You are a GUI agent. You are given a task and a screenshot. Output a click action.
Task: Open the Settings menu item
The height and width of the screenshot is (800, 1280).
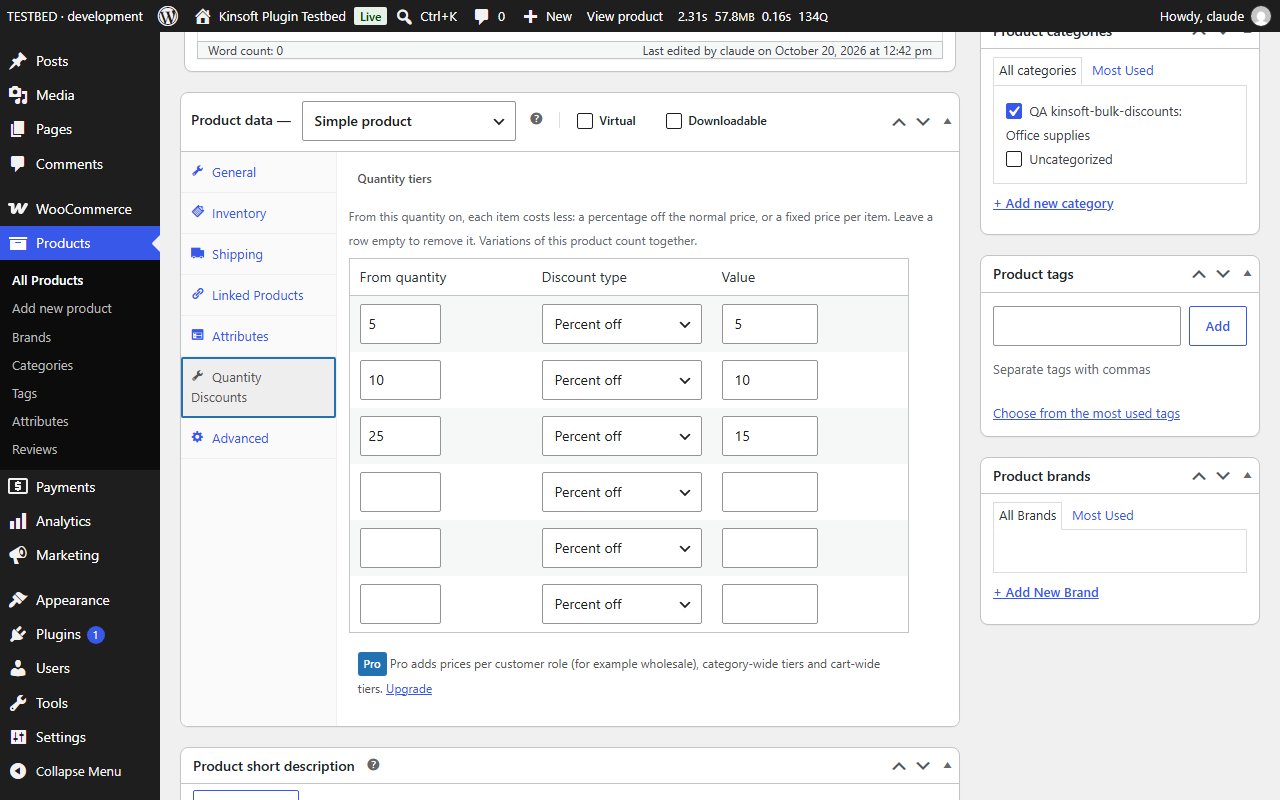[x=80, y=737]
